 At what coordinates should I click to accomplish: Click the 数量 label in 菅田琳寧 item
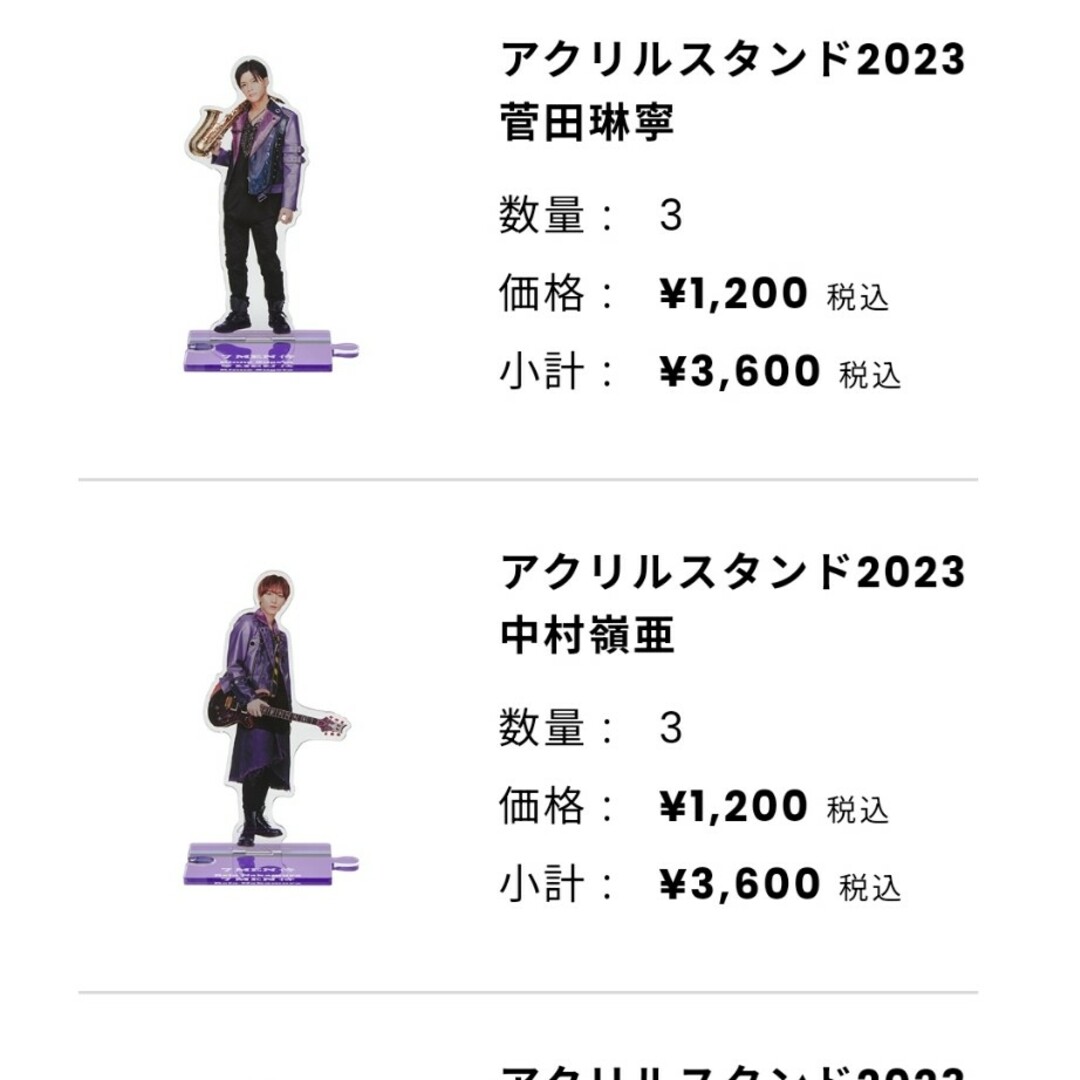[x=542, y=216]
